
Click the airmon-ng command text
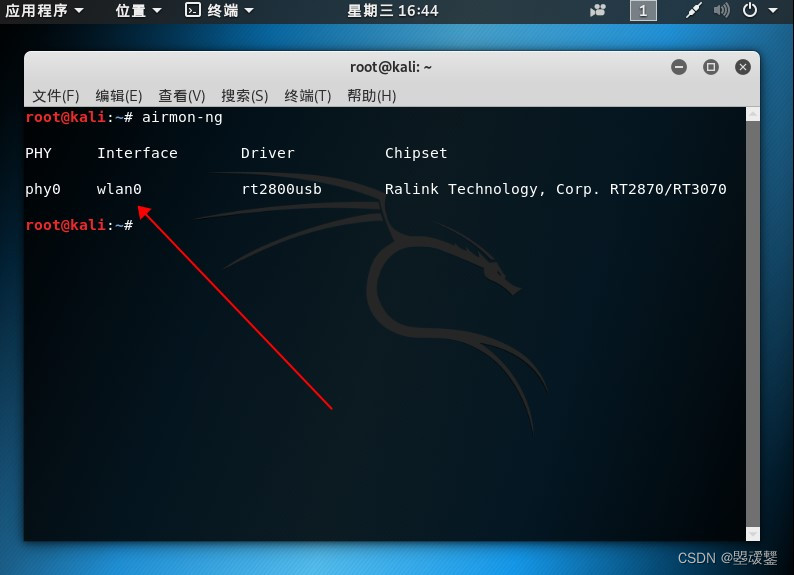click(182, 117)
